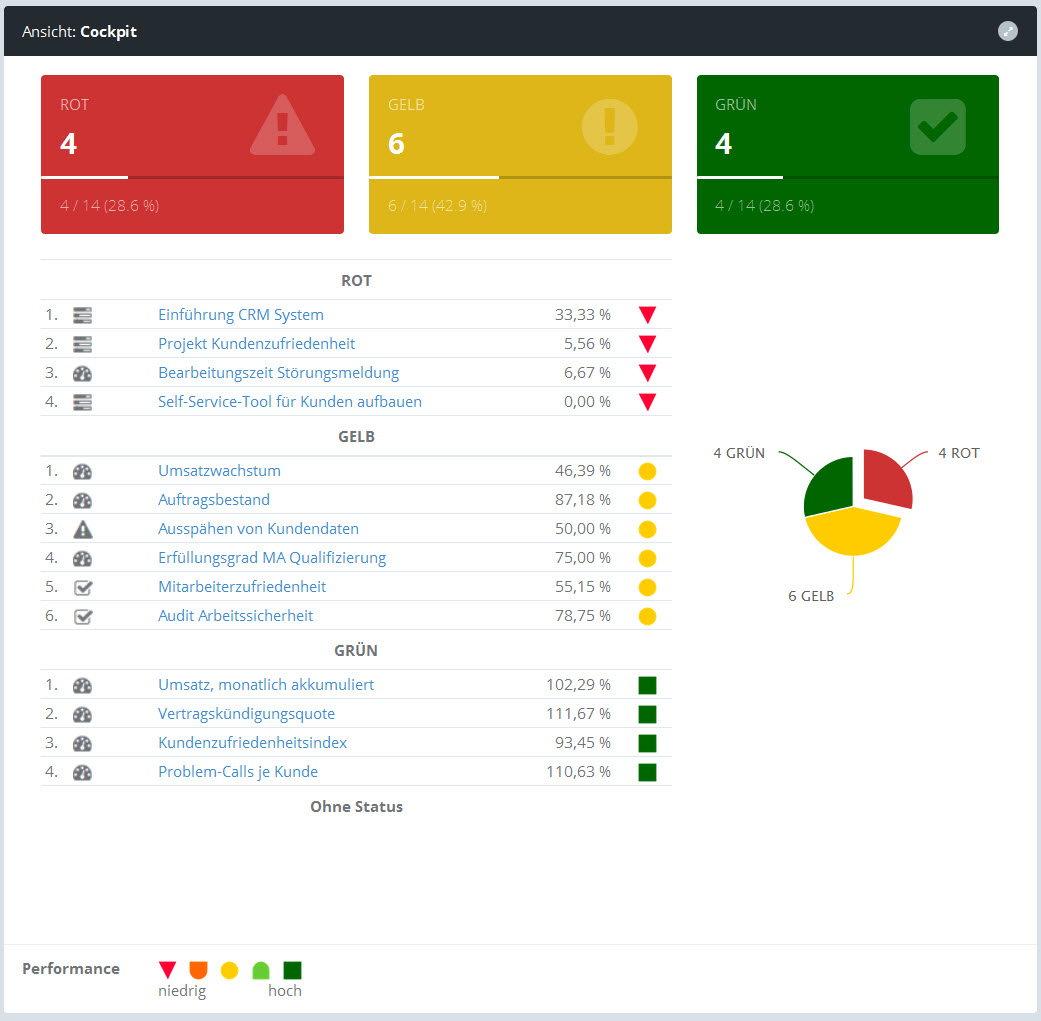Click the red slice of the pie chart
This screenshot has height=1021, width=1041.
(884, 479)
